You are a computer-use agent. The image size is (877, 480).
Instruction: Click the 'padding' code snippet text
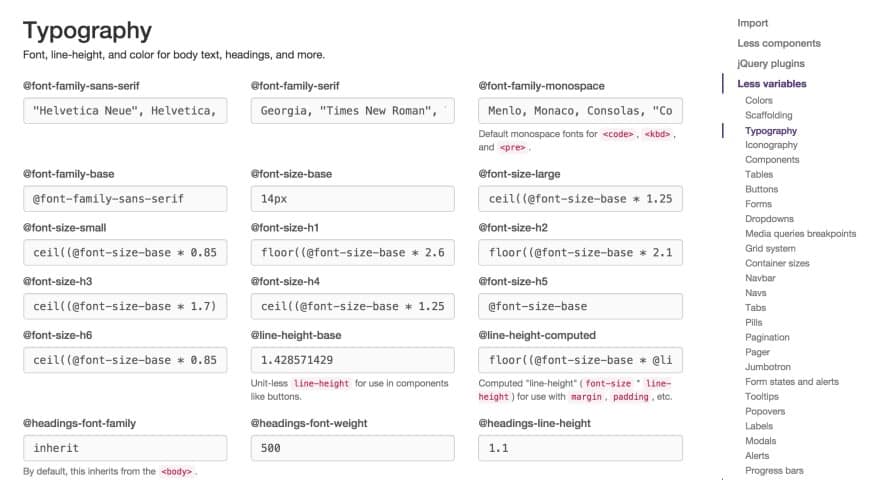pyautogui.click(x=630, y=397)
